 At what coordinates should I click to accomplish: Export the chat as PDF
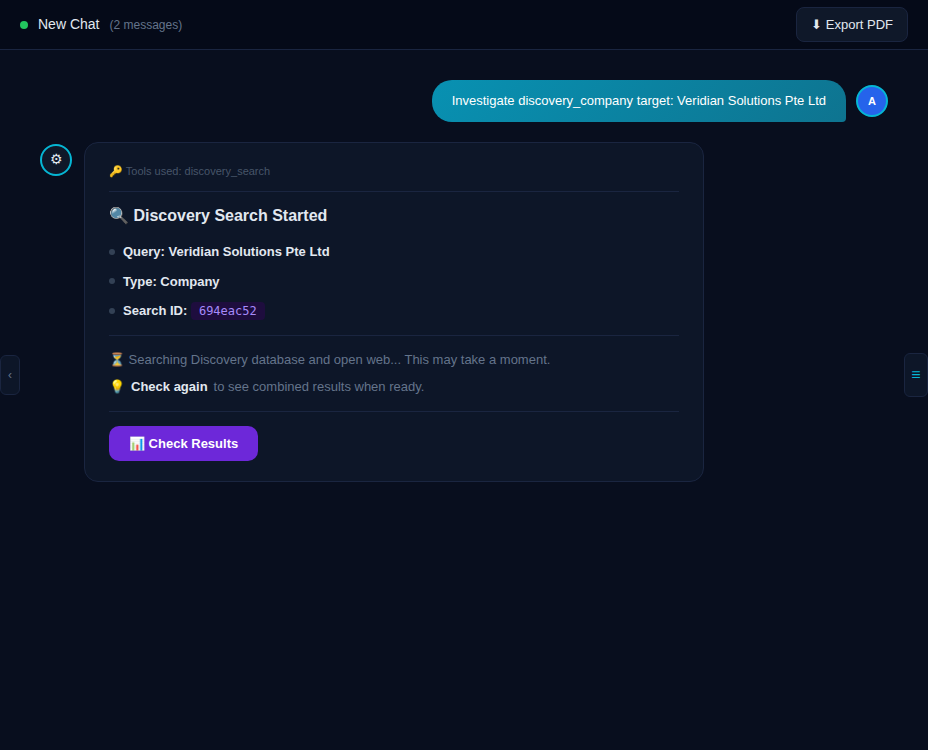coord(851,25)
